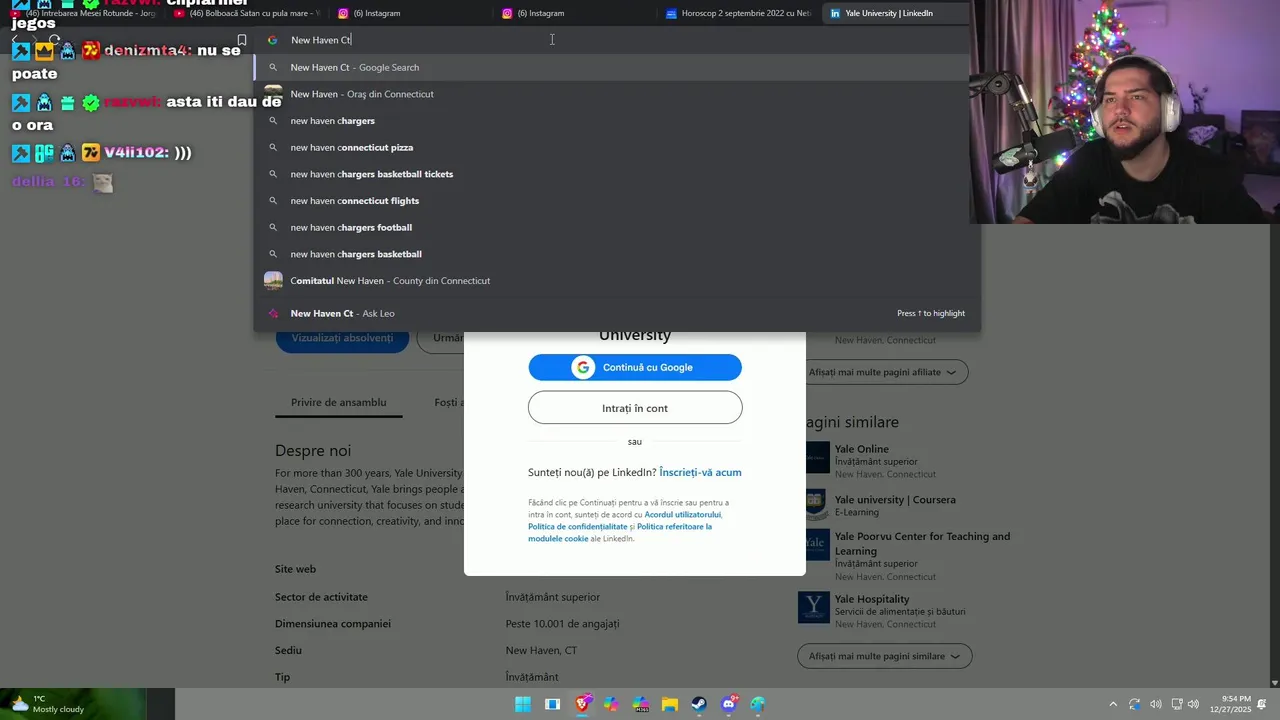Open Task View from the taskbar
This screenshot has height=720, width=1280.
(552, 704)
